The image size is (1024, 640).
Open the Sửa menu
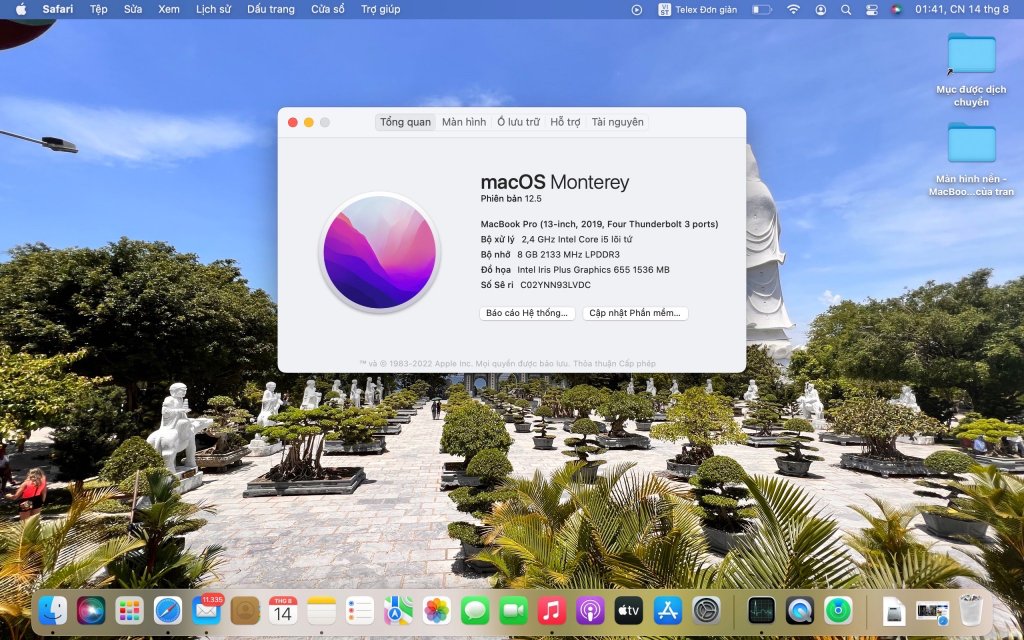tap(133, 9)
